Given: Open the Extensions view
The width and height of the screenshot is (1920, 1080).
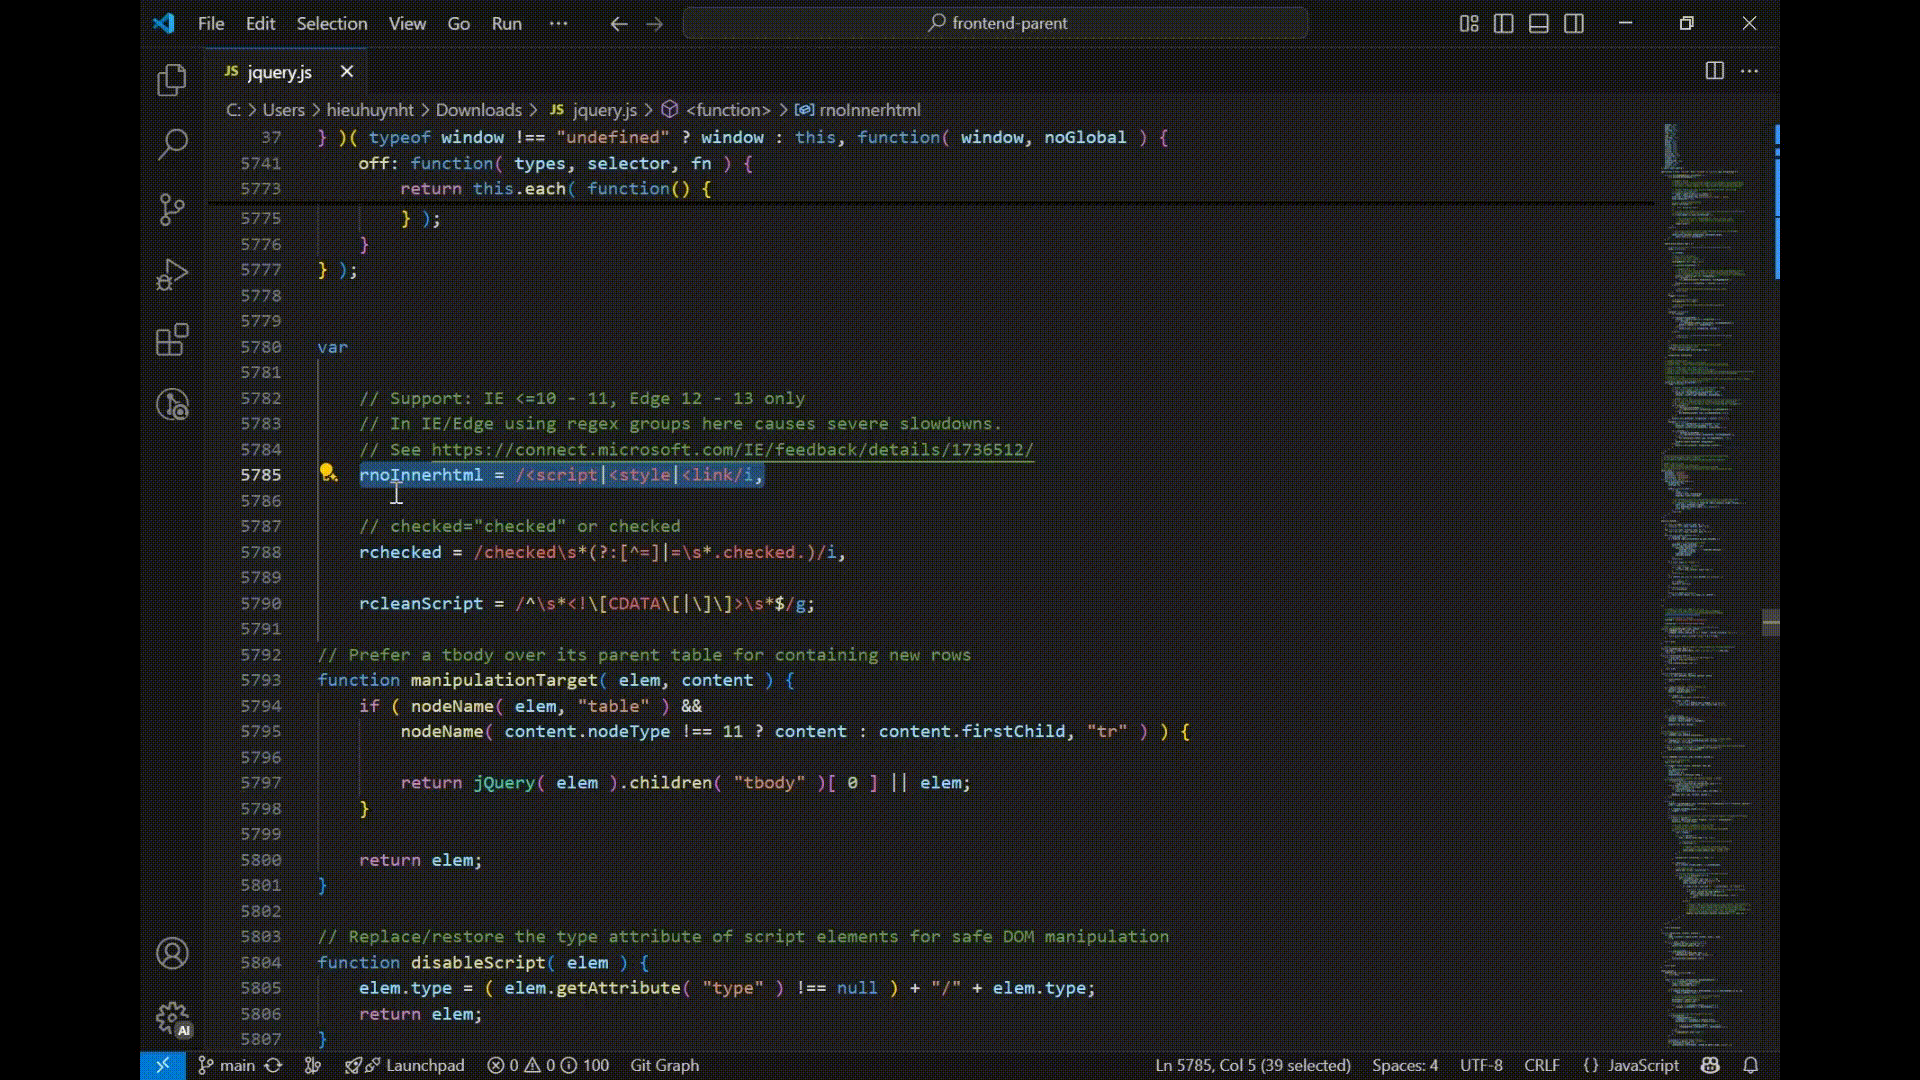Looking at the screenshot, I should click(172, 340).
